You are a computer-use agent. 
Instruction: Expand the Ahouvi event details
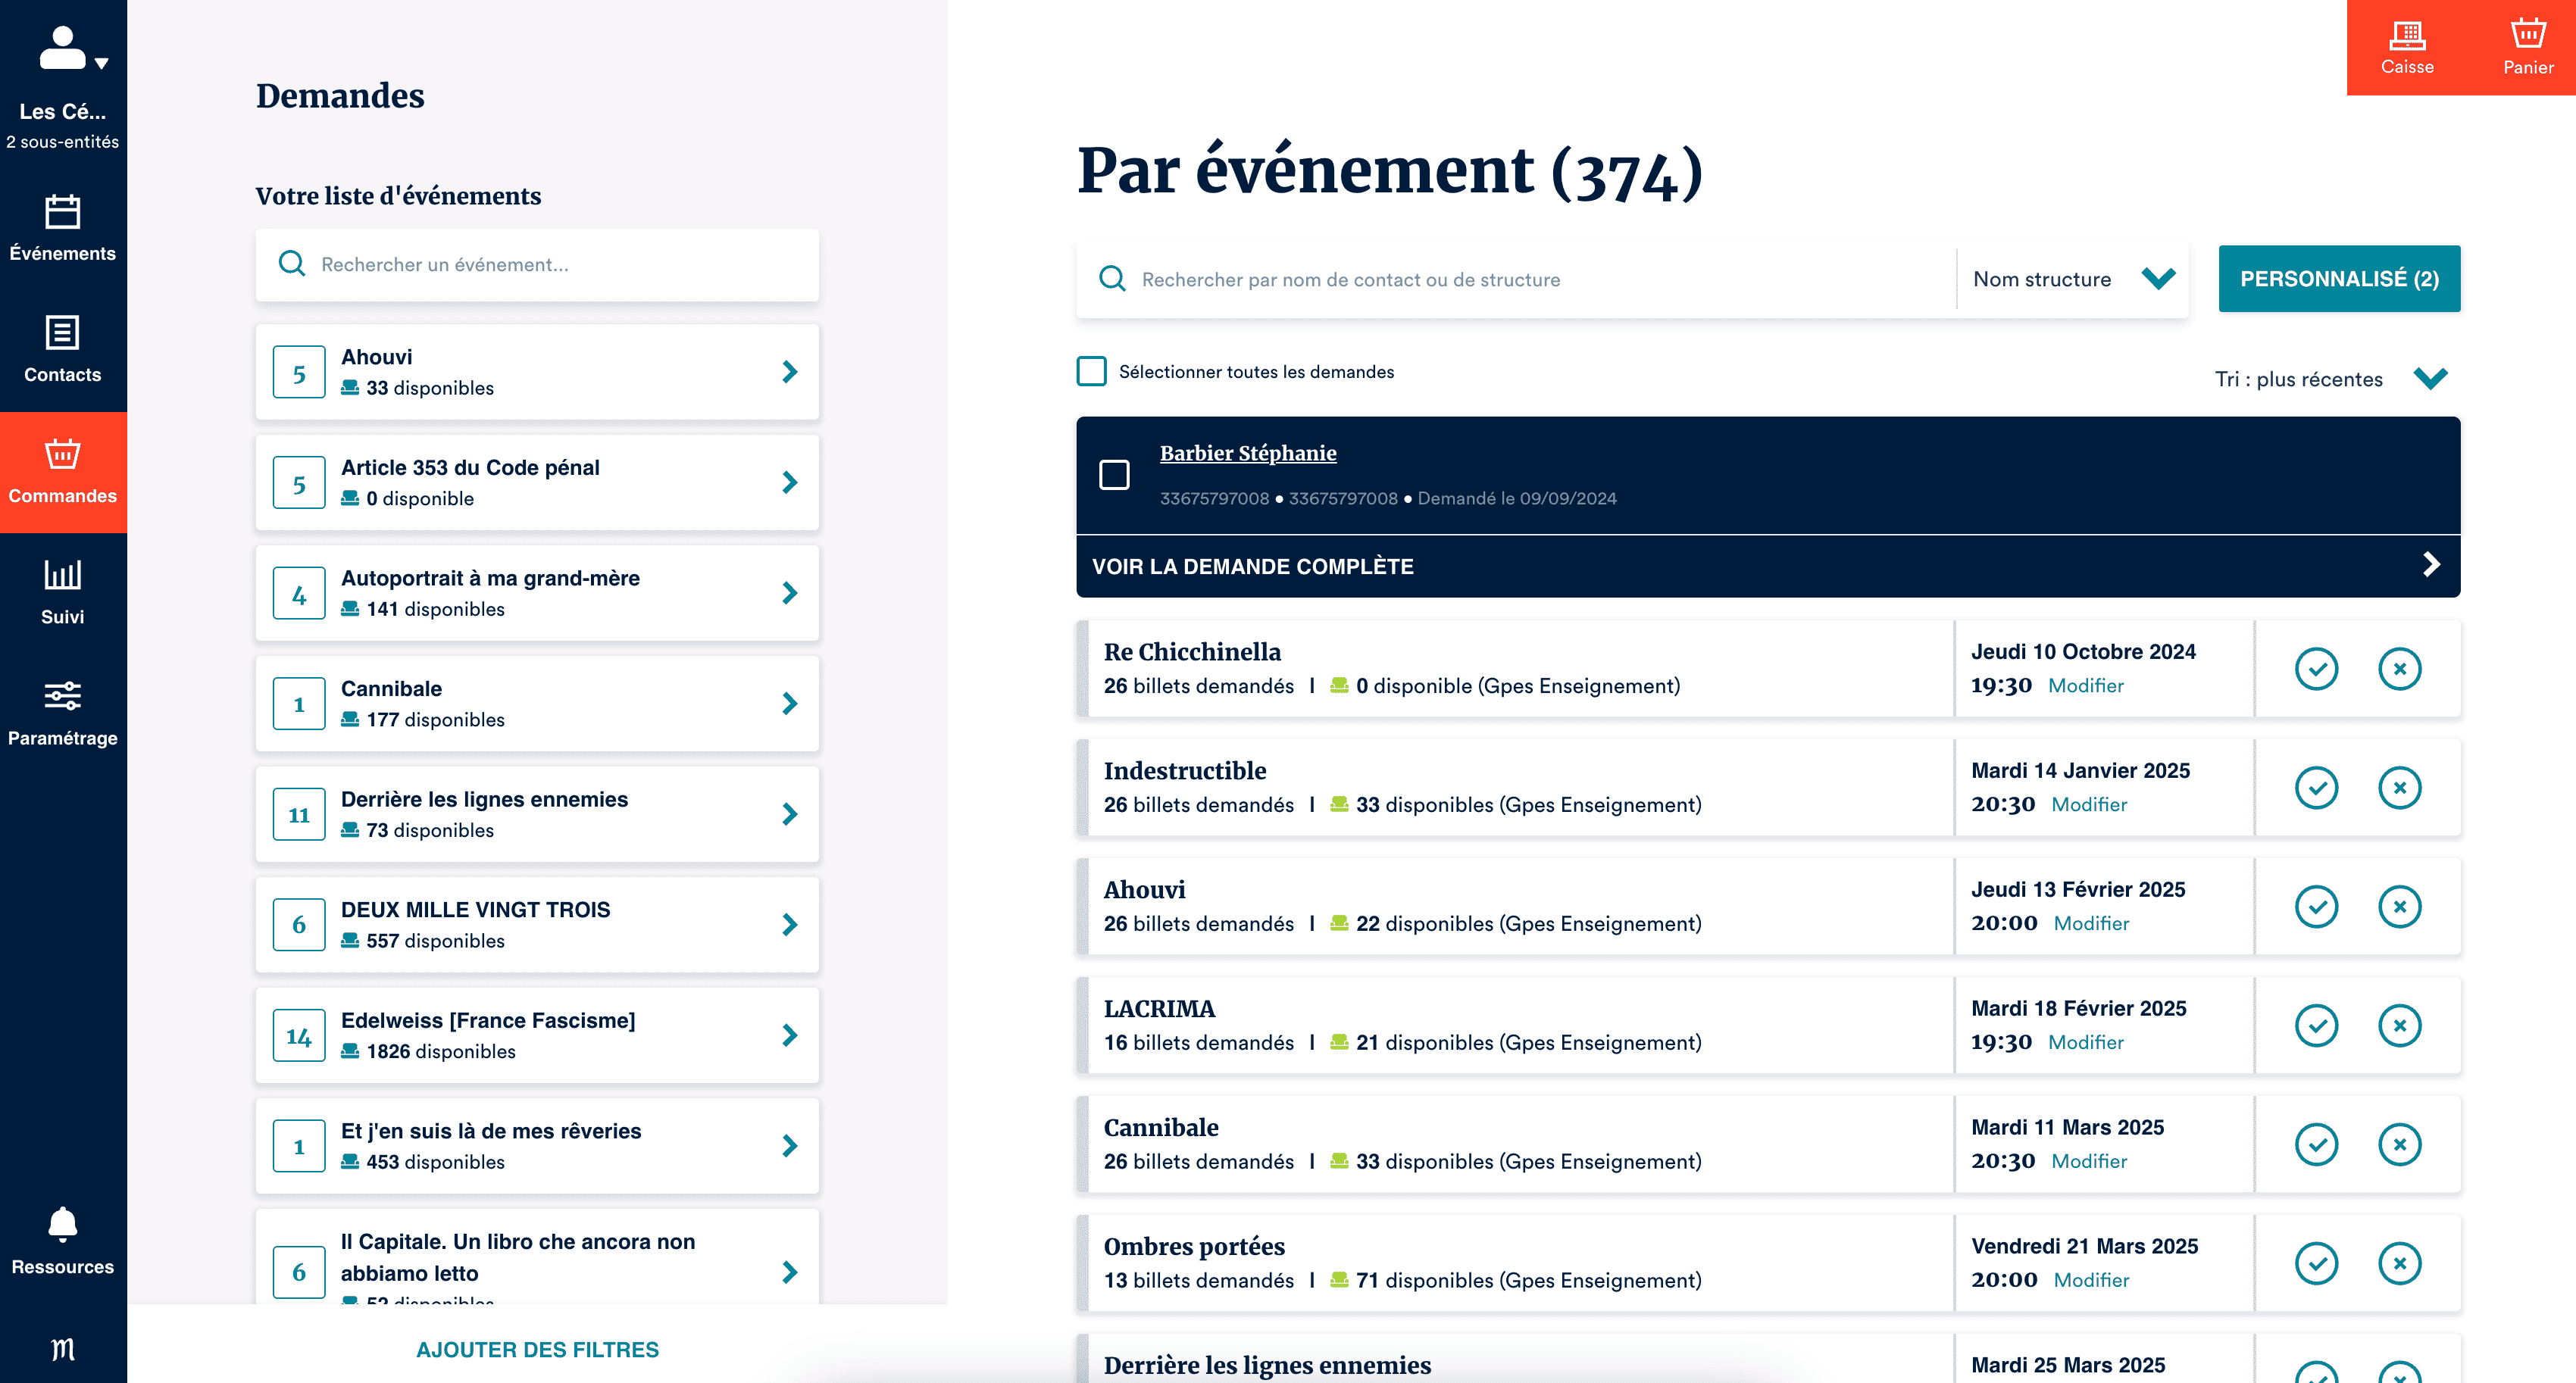point(789,371)
